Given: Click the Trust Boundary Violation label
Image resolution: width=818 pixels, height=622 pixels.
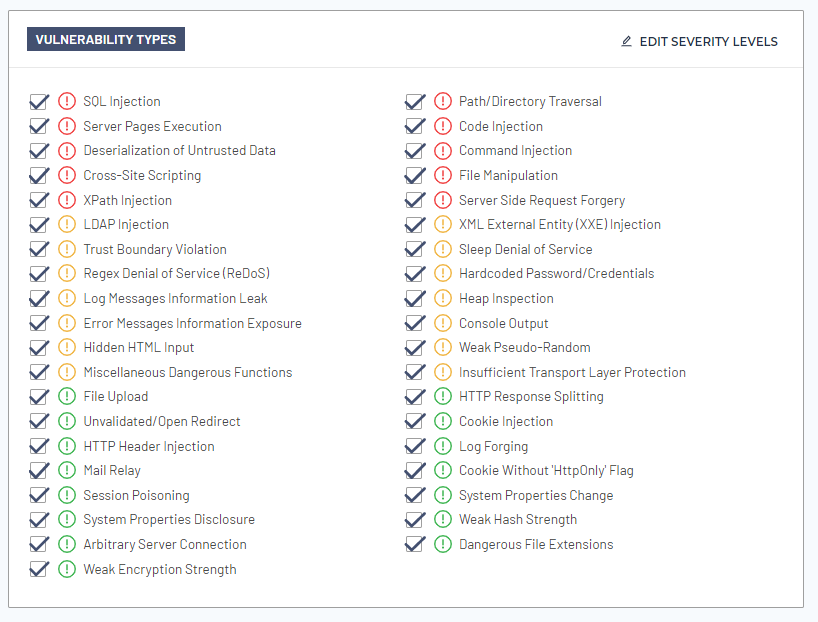Looking at the screenshot, I should [x=154, y=250].
